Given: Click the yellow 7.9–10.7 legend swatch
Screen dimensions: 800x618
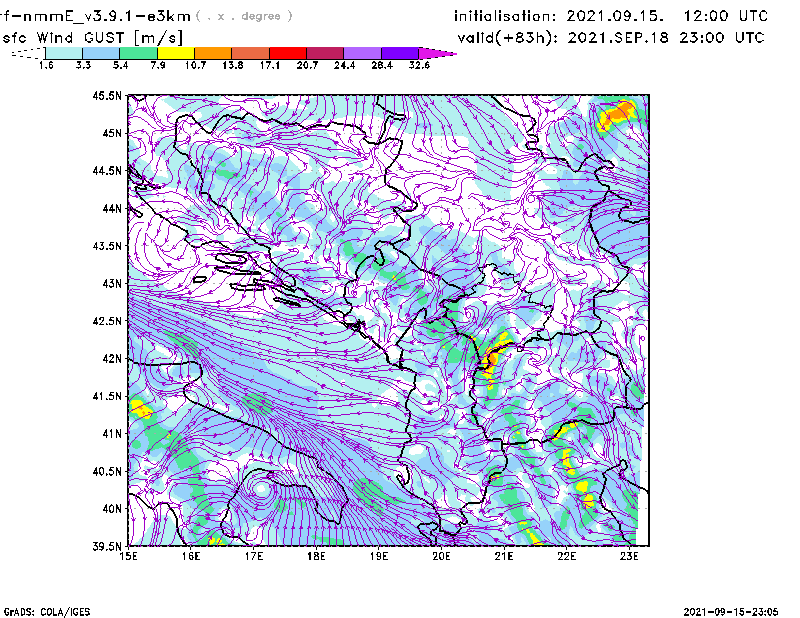Looking at the screenshot, I should pyautogui.click(x=176, y=53).
